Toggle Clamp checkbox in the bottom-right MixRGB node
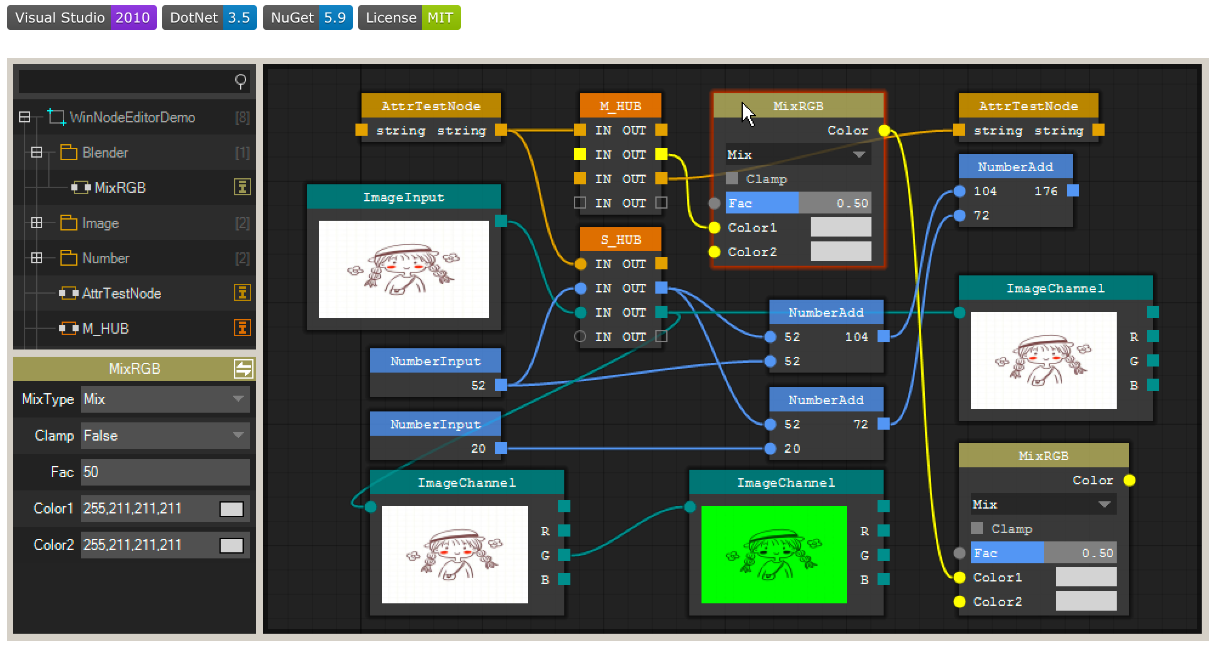The height and width of the screenshot is (654, 1220). click(x=978, y=529)
